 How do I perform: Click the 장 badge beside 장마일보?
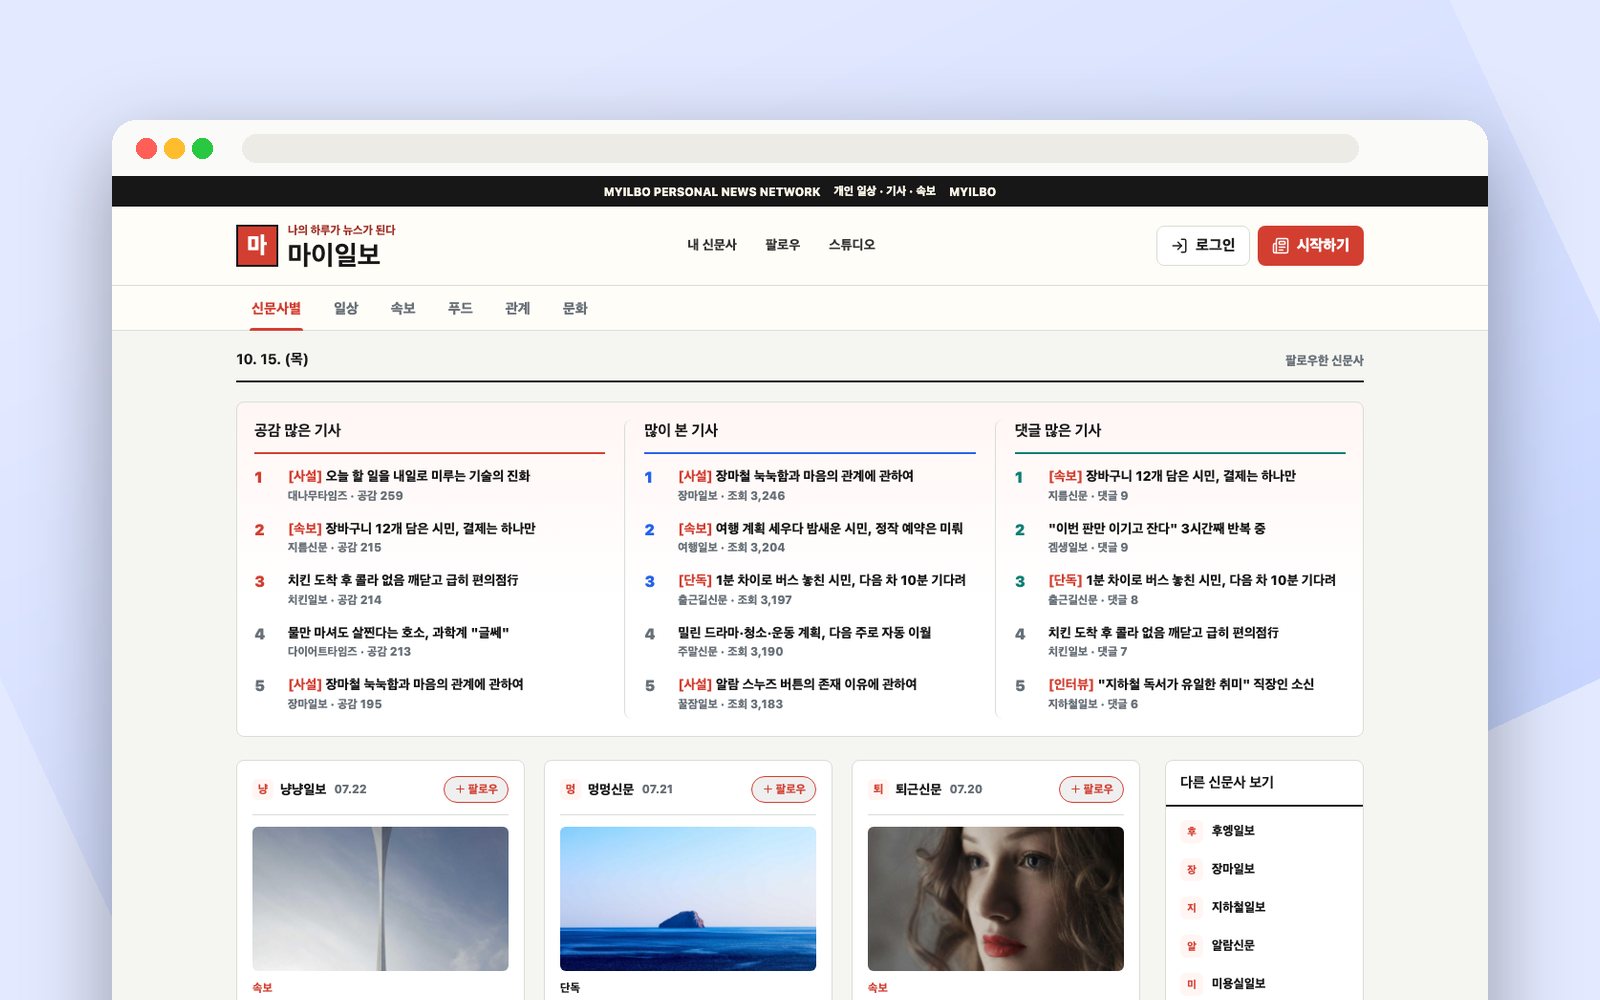[1191, 869]
